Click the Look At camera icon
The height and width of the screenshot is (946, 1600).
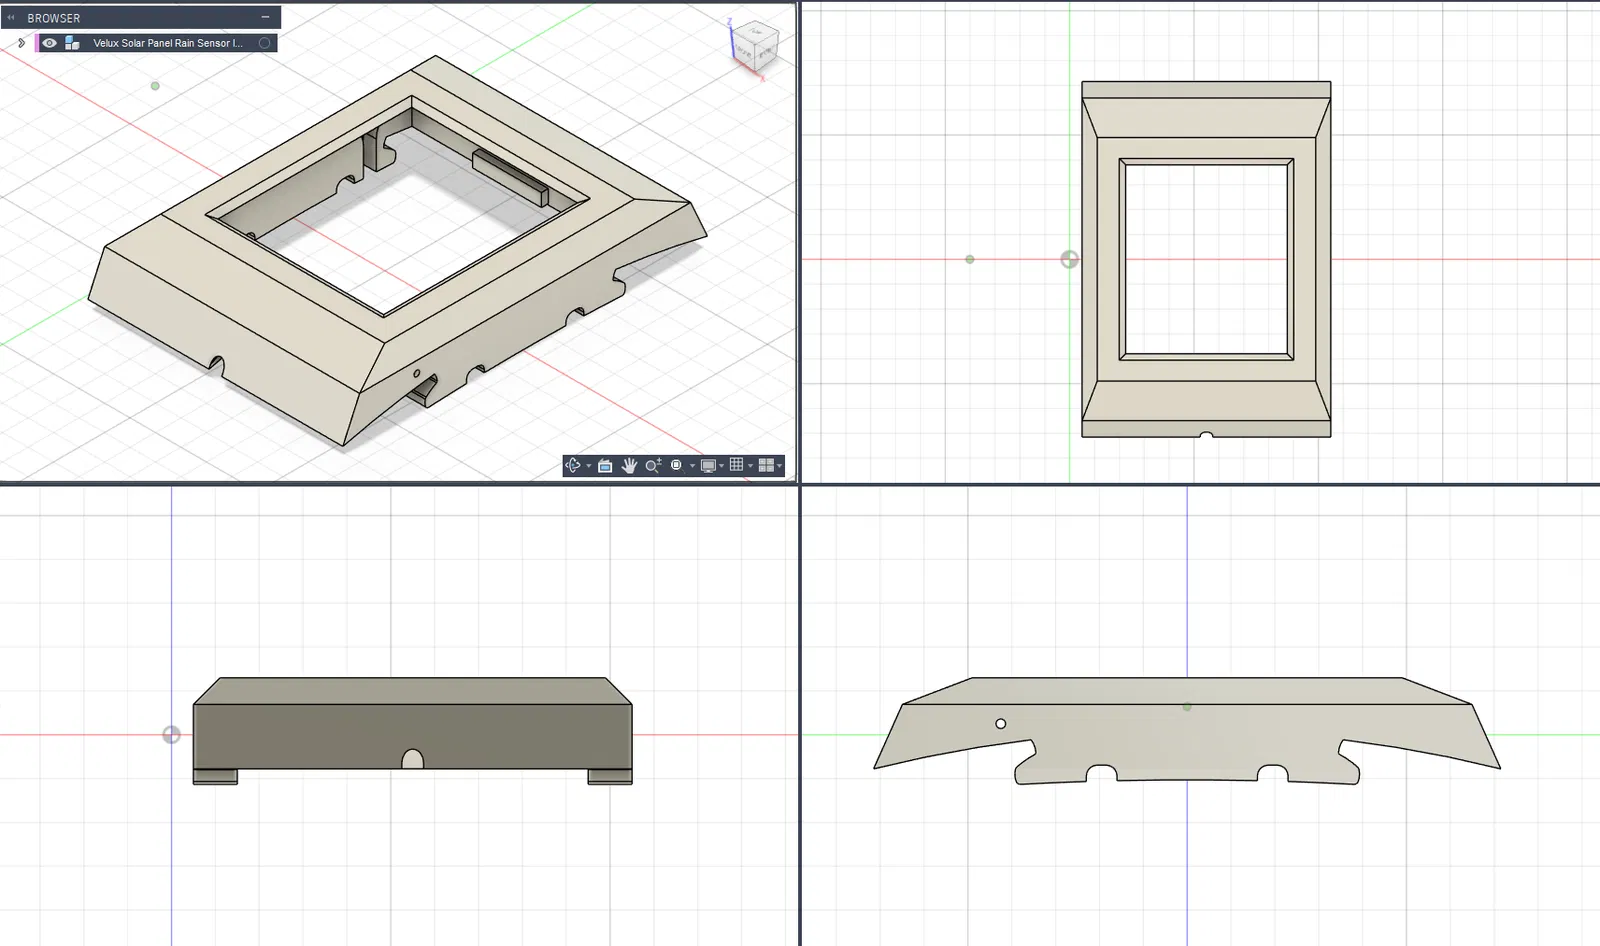click(605, 466)
